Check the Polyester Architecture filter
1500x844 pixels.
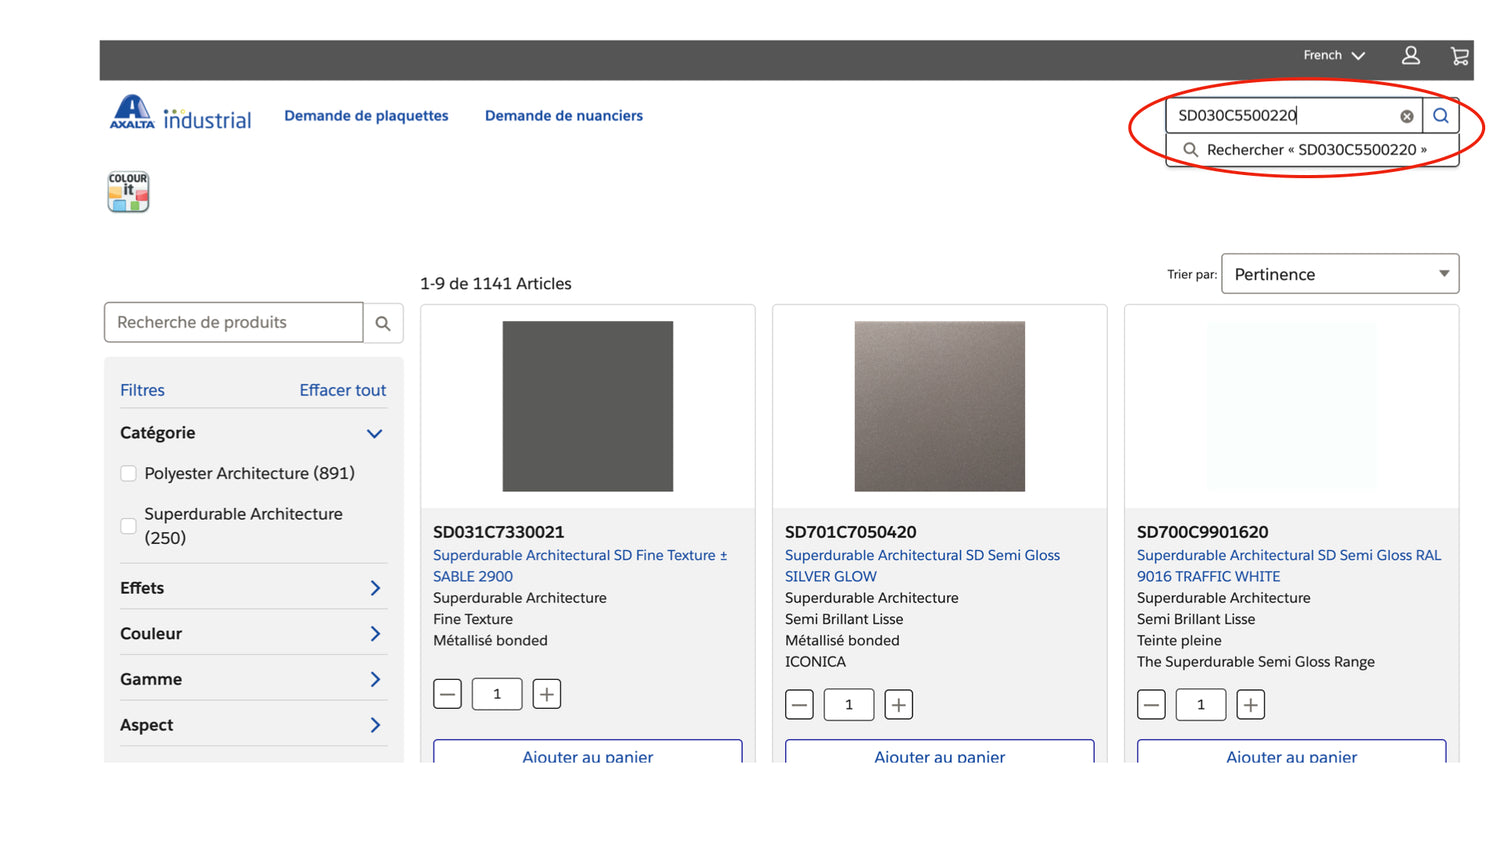(x=129, y=474)
